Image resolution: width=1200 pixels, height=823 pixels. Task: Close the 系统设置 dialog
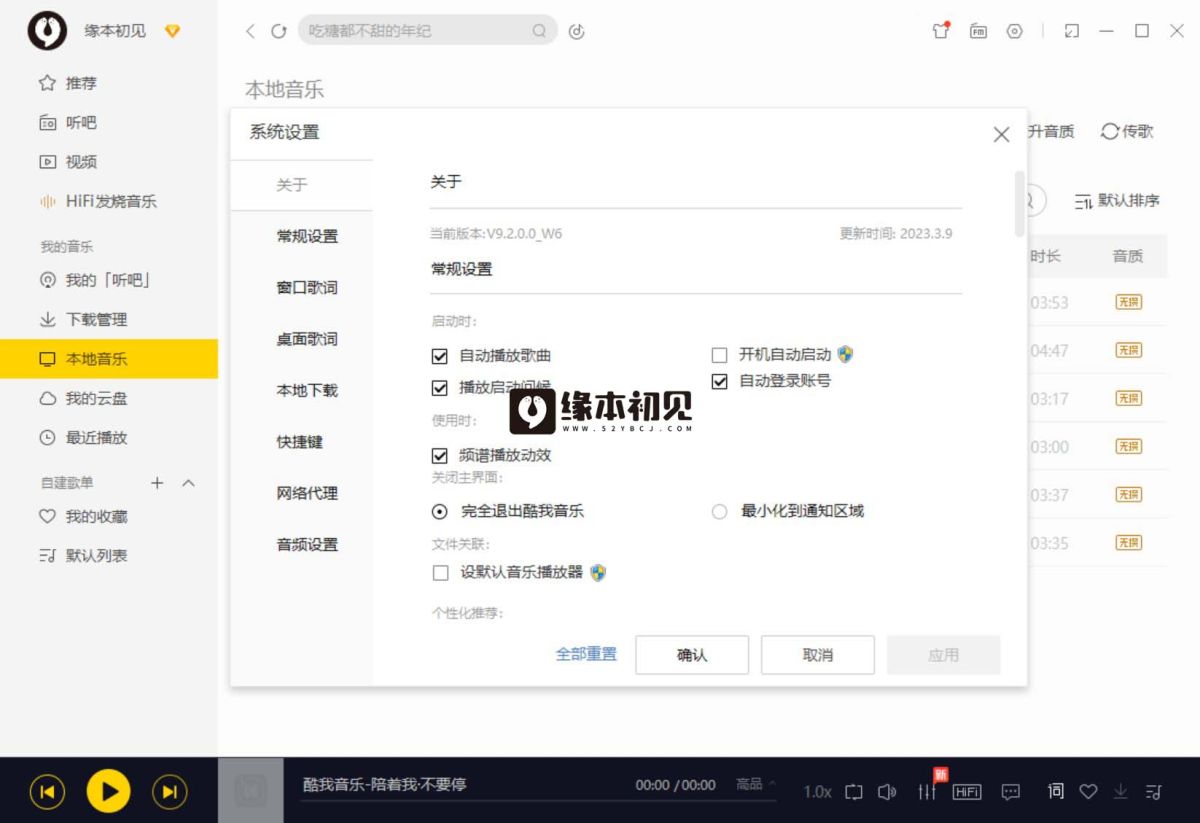point(1001,134)
